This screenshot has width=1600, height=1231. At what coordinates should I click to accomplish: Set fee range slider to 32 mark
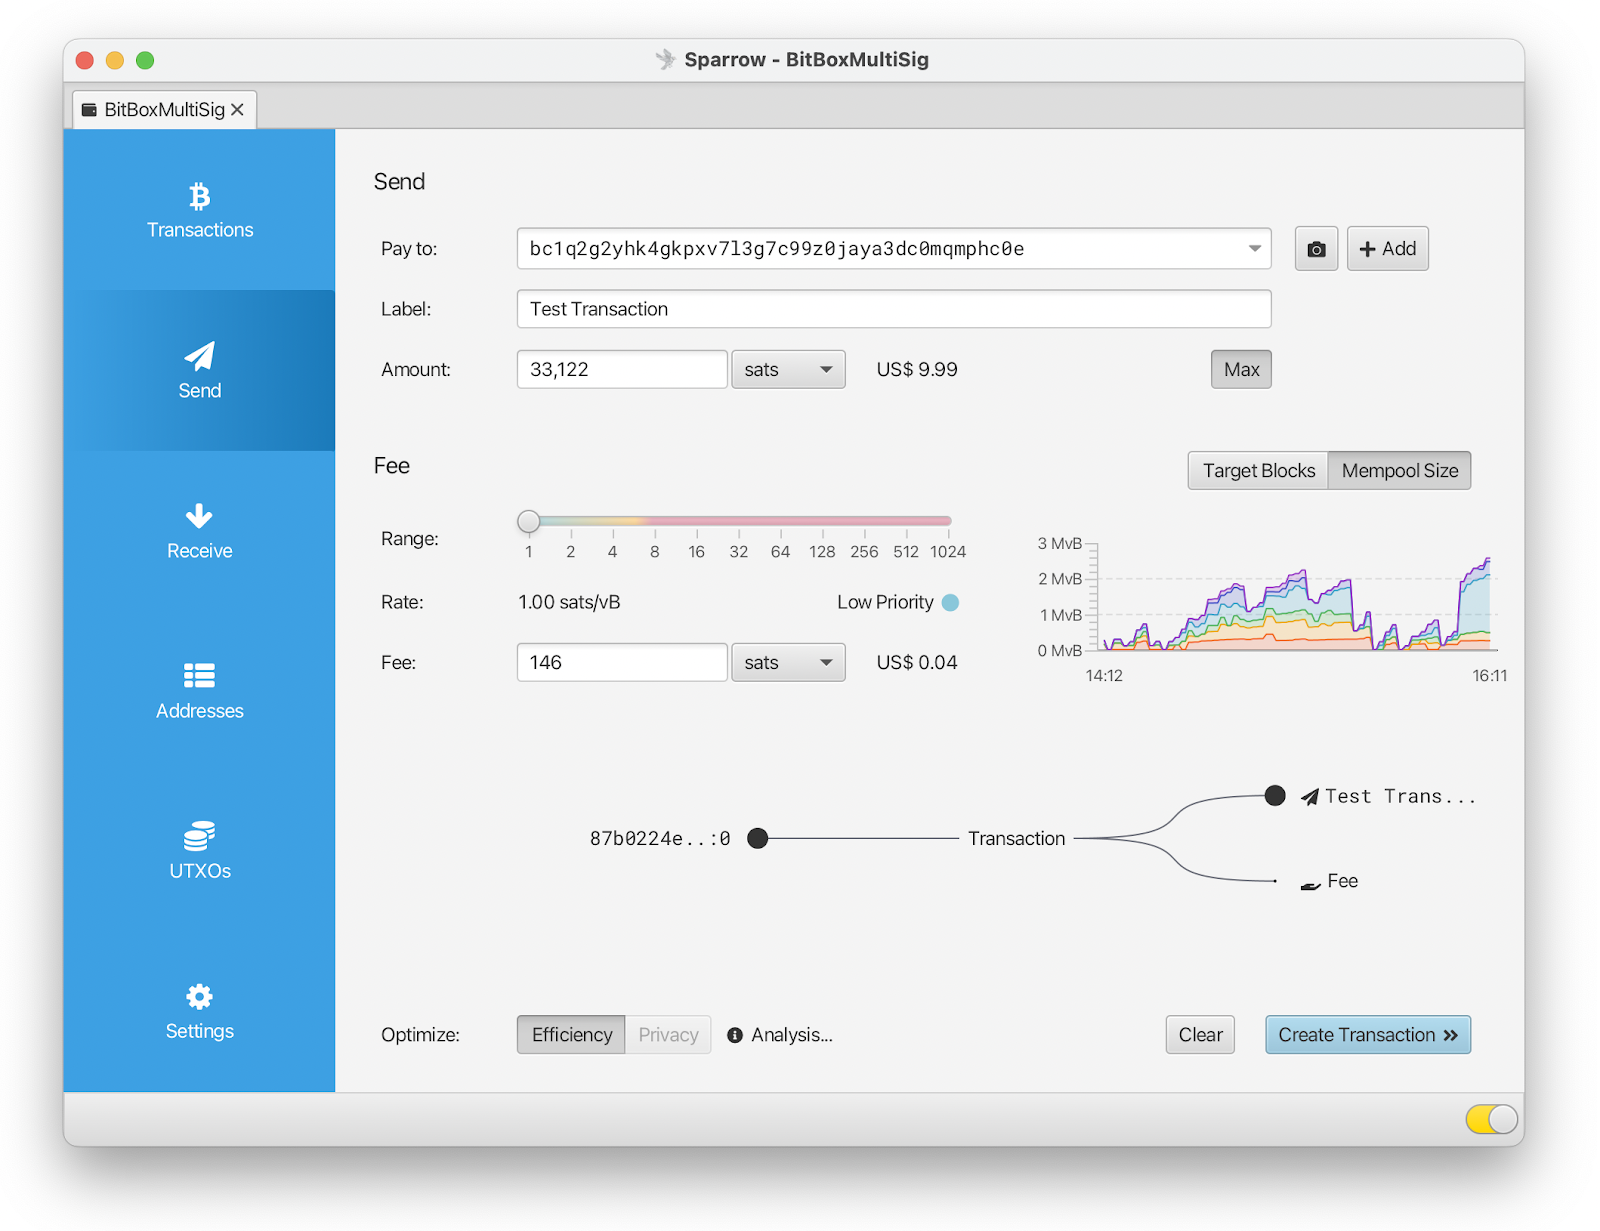pyautogui.click(x=738, y=521)
